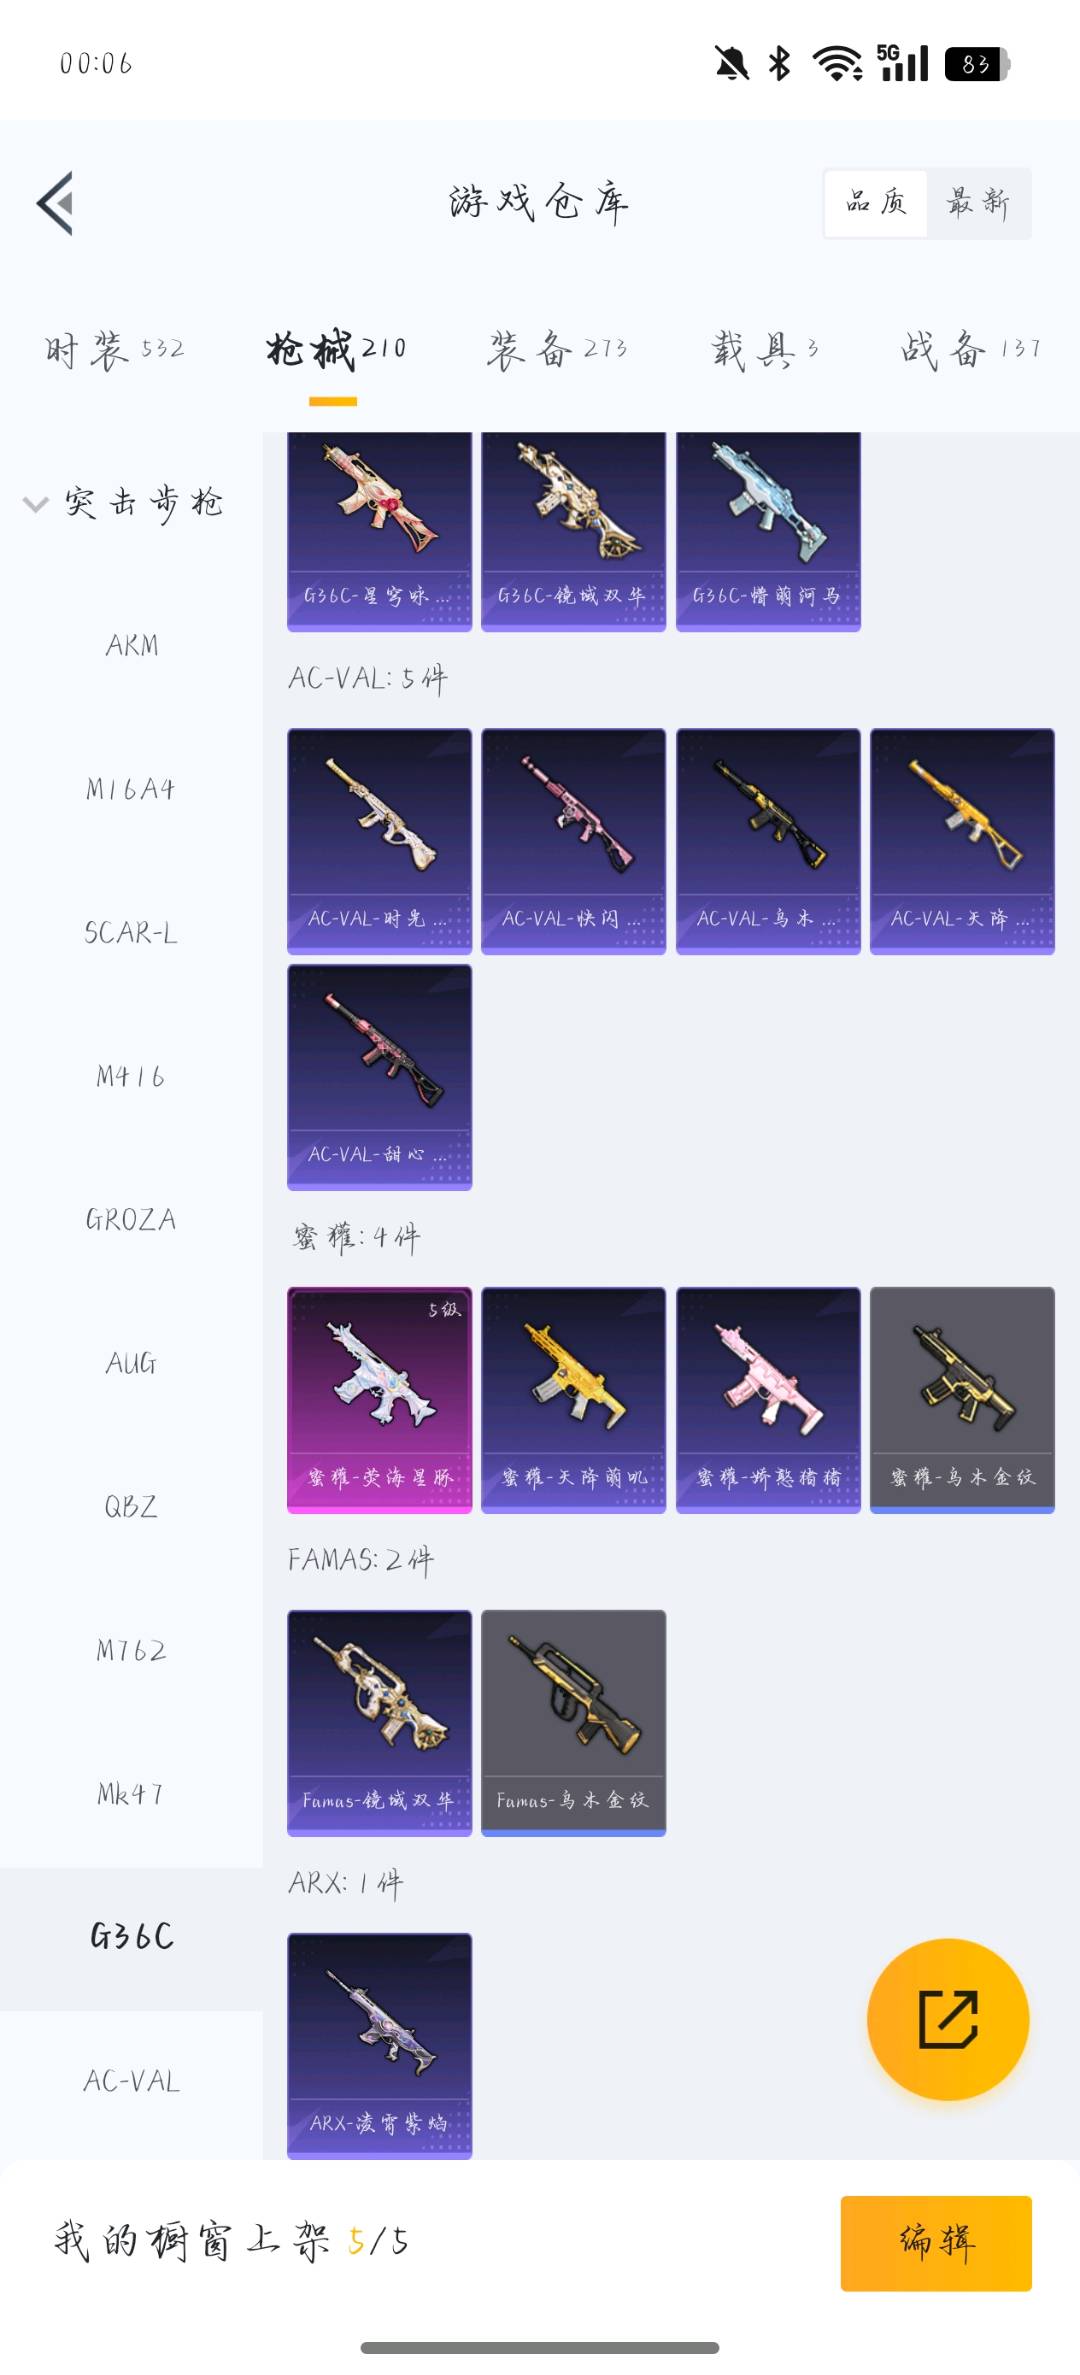Tap the back arrow icon

(x=55, y=203)
